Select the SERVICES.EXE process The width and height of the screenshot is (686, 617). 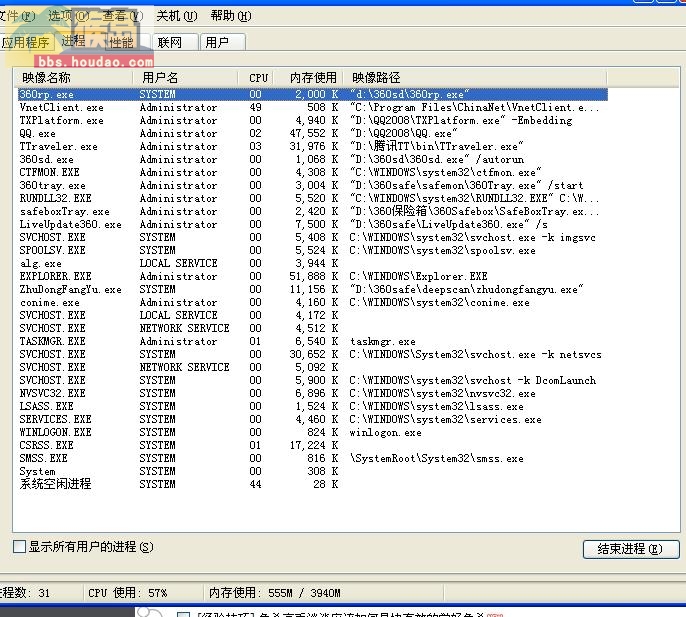point(312,419)
